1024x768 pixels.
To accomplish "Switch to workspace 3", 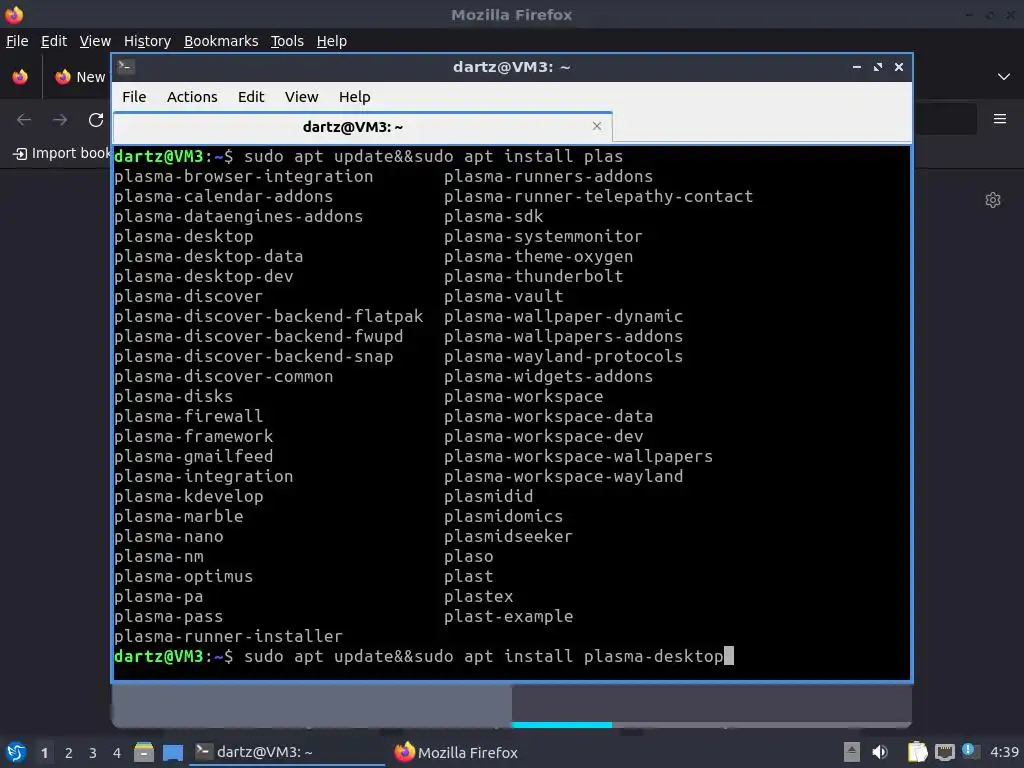I will pyautogui.click(x=93, y=753).
